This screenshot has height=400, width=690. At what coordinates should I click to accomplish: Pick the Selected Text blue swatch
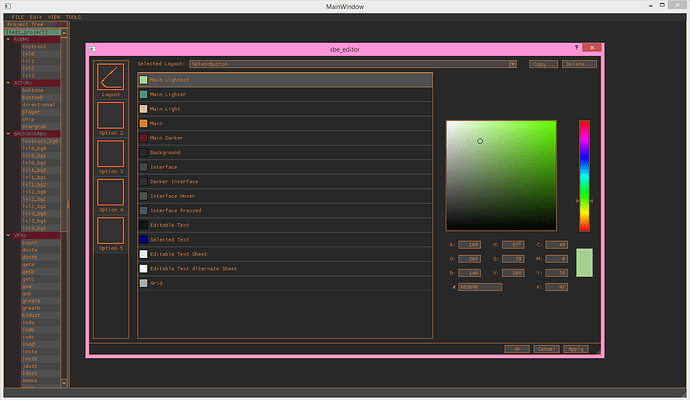click(143, 239)
